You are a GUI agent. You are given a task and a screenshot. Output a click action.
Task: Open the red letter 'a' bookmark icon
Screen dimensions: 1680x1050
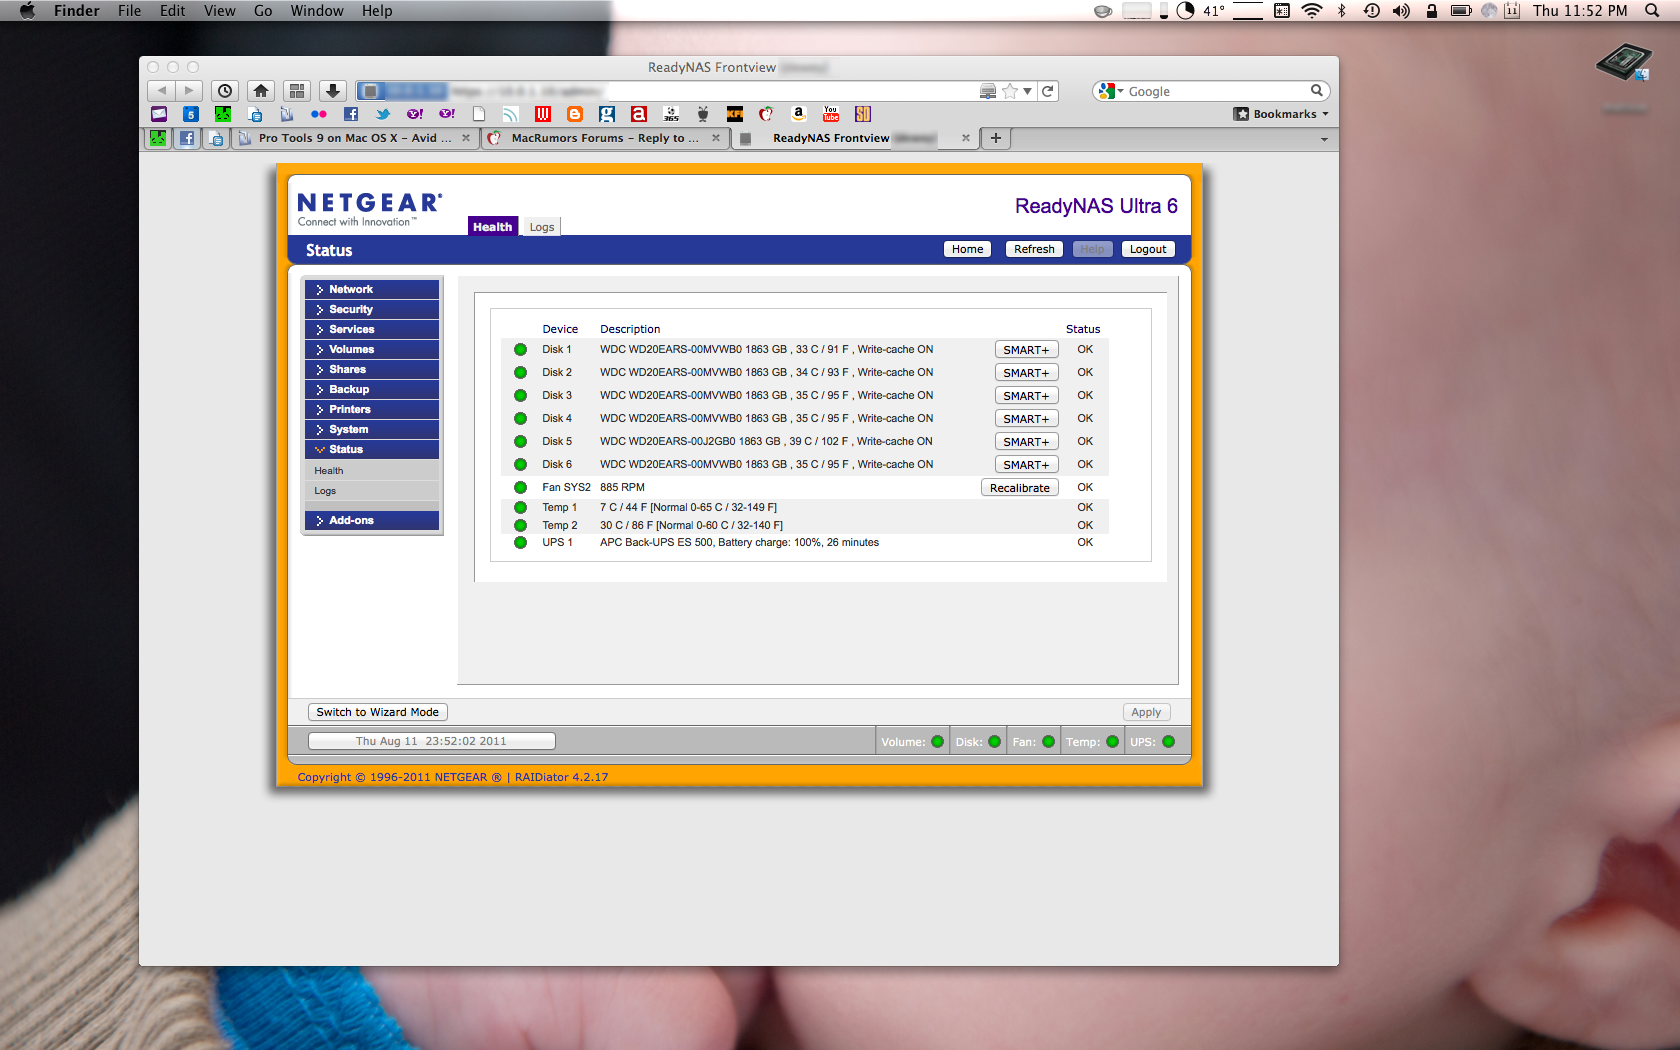(639, 114)
